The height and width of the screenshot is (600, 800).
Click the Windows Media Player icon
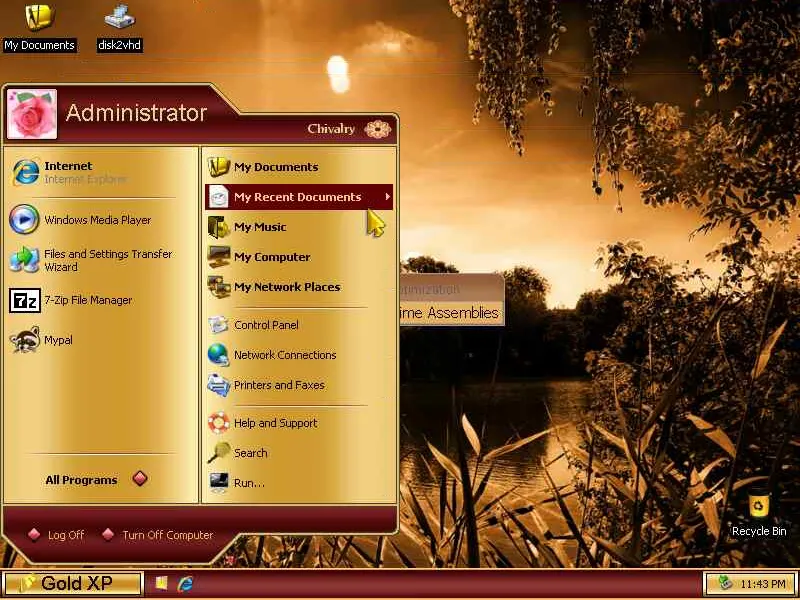click(24, 219)
